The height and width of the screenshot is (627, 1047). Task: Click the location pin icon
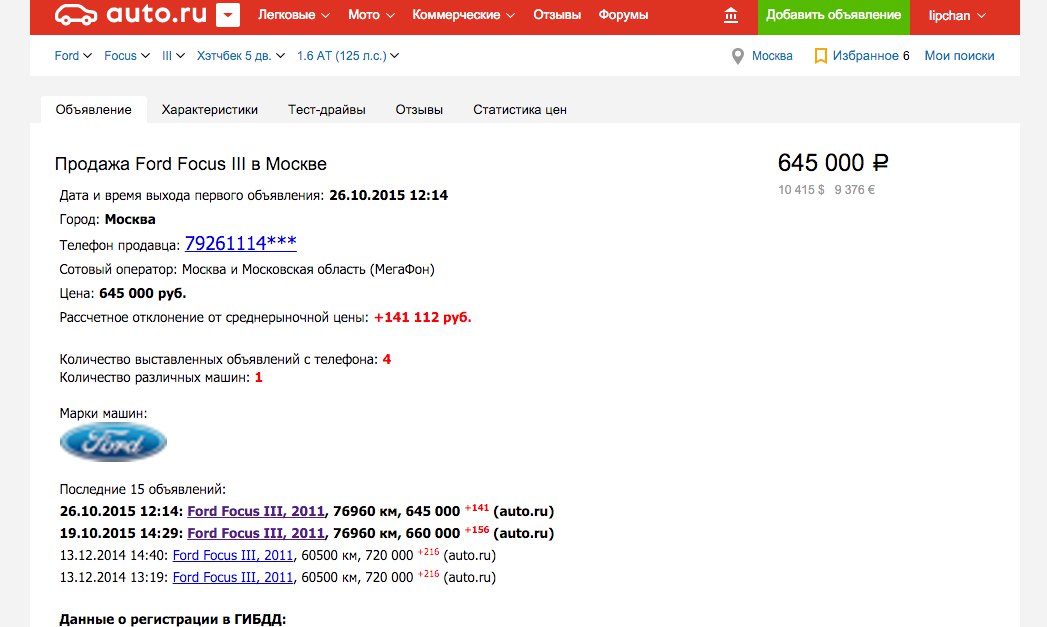tap(737, 56)
